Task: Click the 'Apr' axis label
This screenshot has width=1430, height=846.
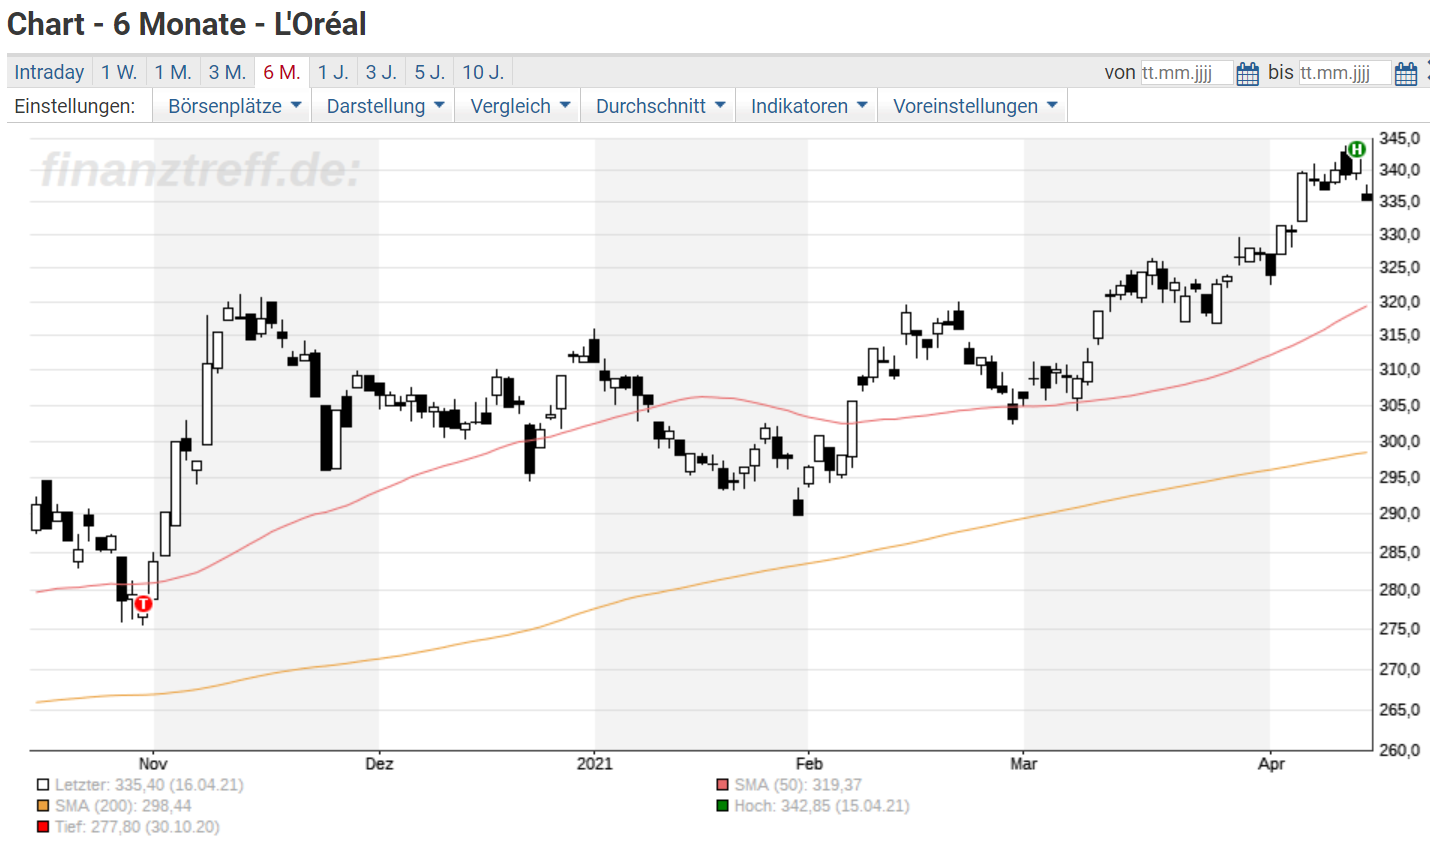Action: point(1271,764)
